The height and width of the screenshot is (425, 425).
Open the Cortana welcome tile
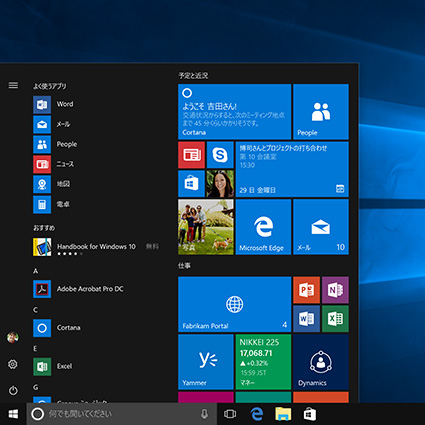pyautogui.click(x=235, y=112)
